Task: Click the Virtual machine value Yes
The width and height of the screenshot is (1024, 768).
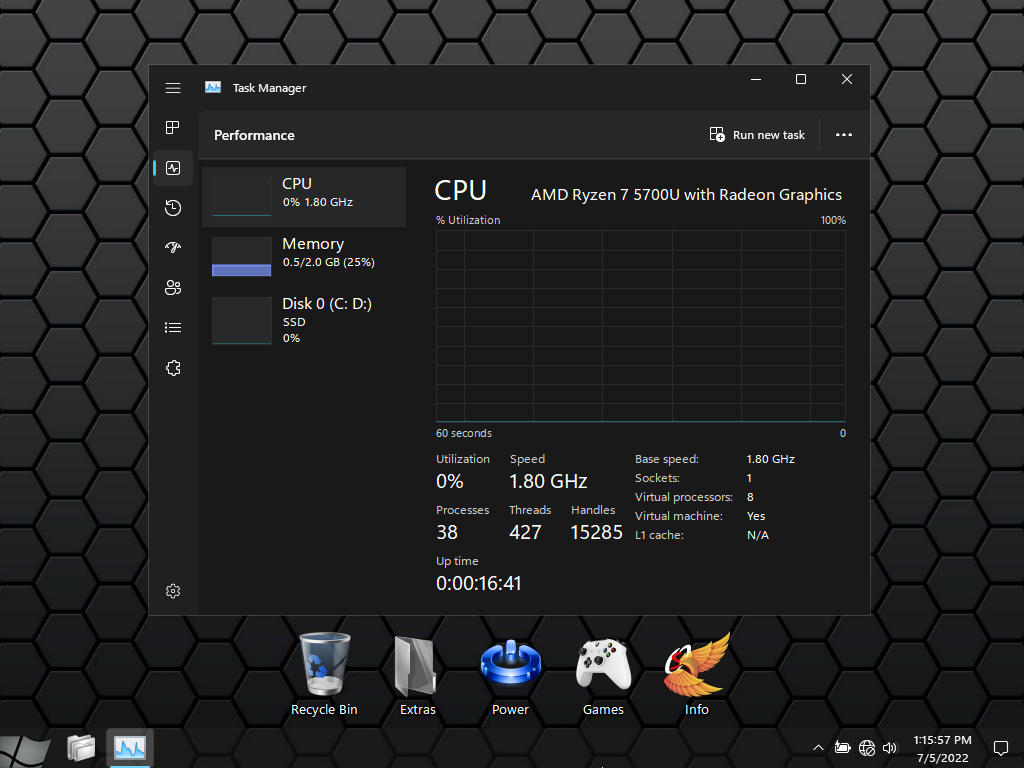Action: 756,516
